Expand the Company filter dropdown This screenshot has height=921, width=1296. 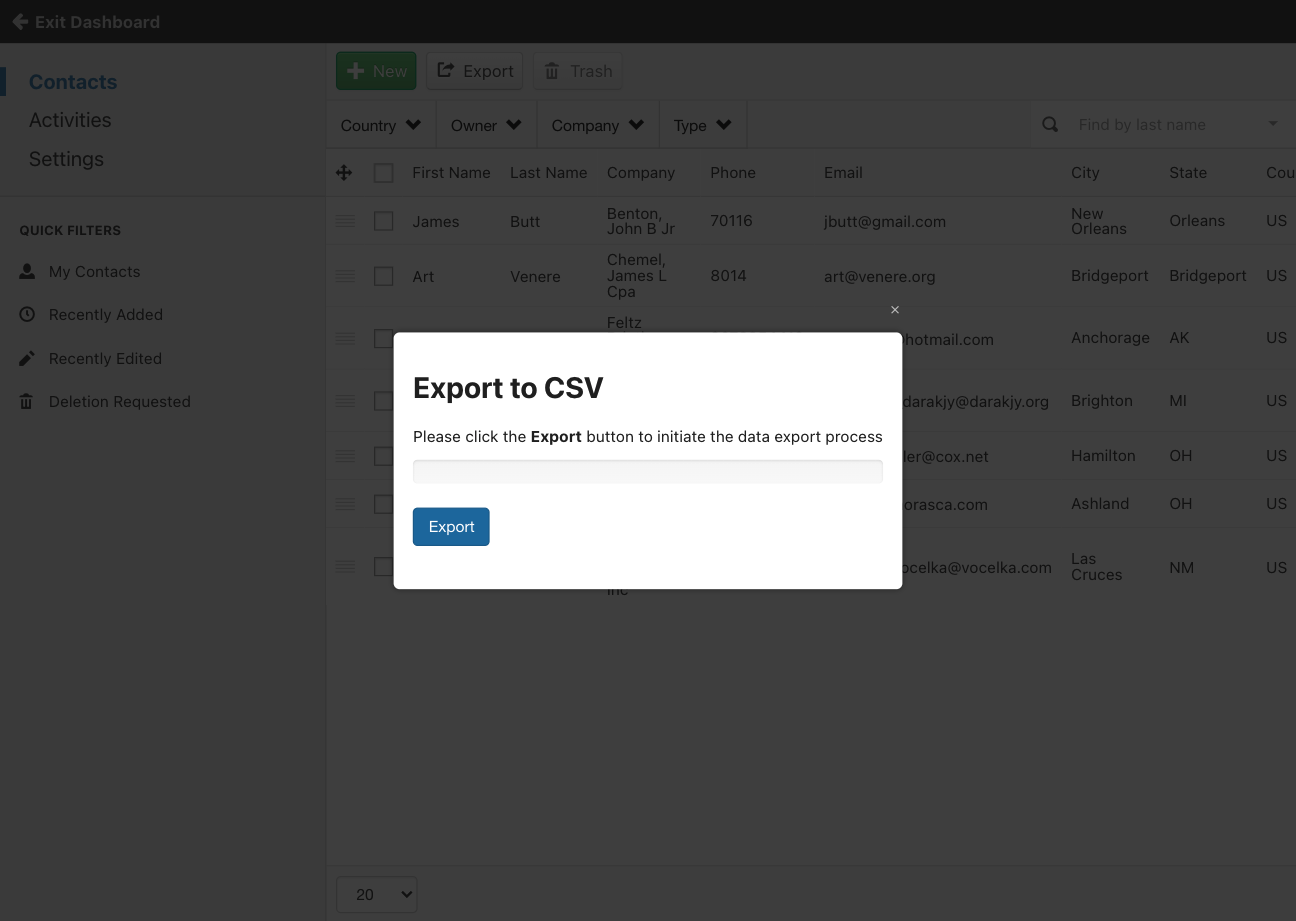tap(598, 125)
